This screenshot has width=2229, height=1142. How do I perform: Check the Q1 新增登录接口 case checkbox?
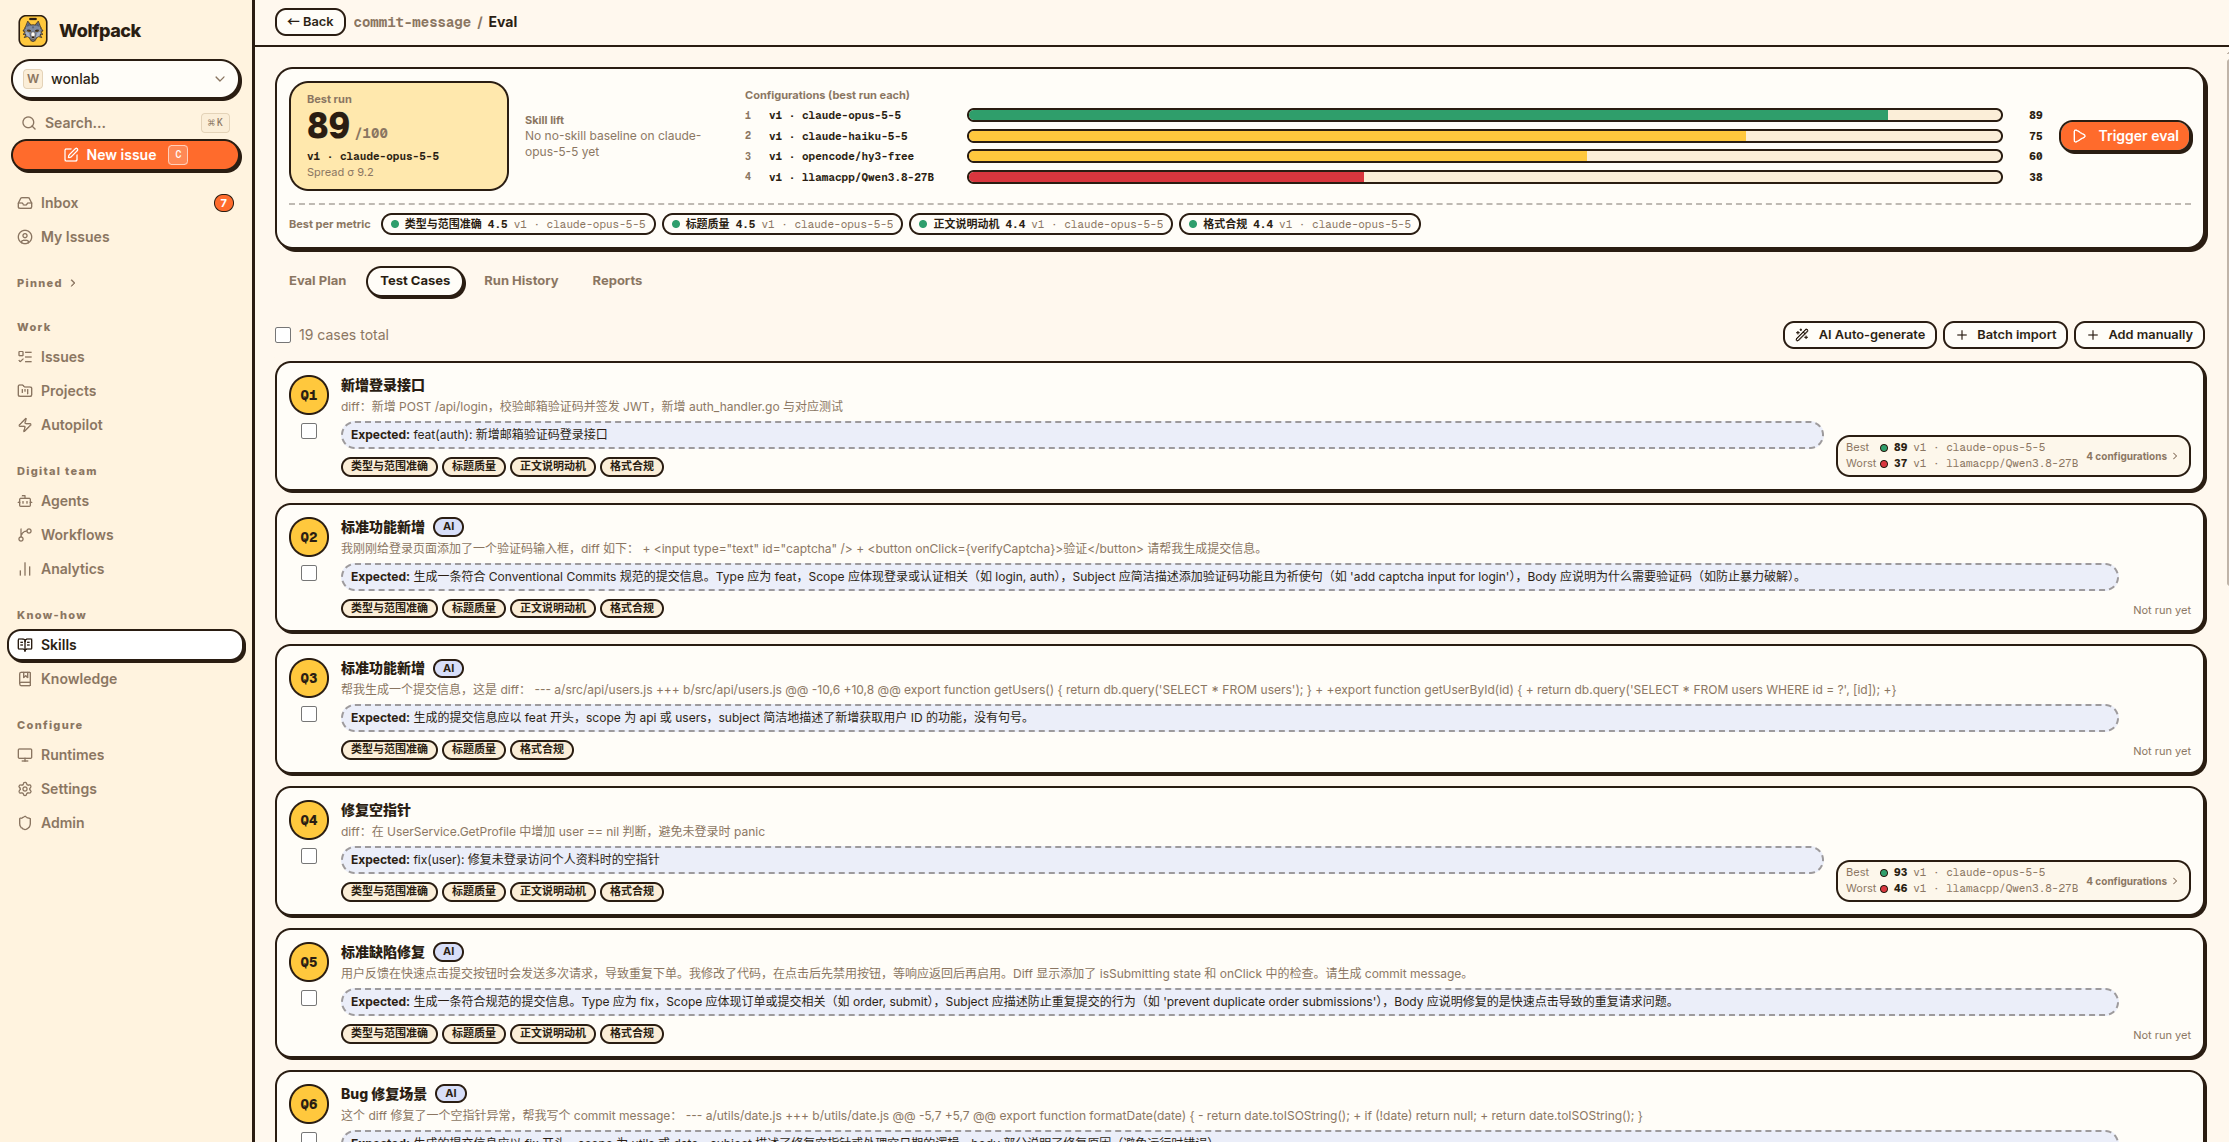click(309, 431)
